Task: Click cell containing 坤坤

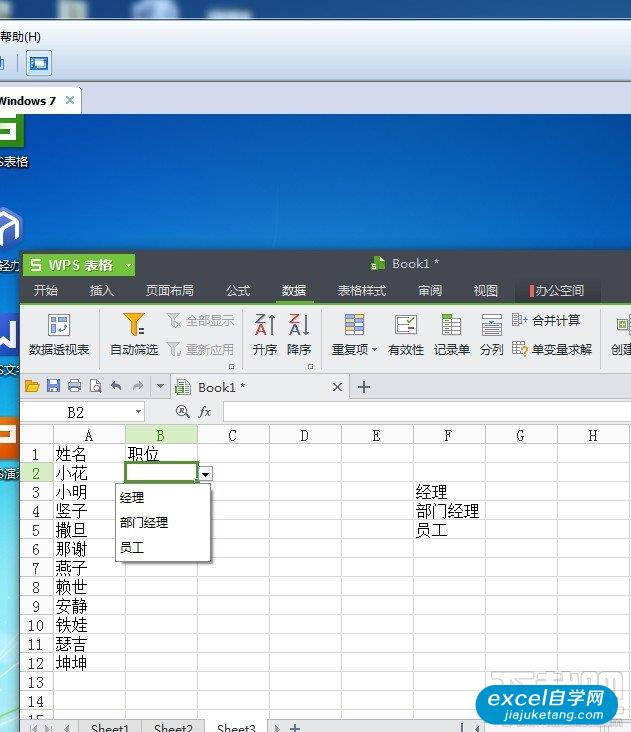Action: point(89,663)
